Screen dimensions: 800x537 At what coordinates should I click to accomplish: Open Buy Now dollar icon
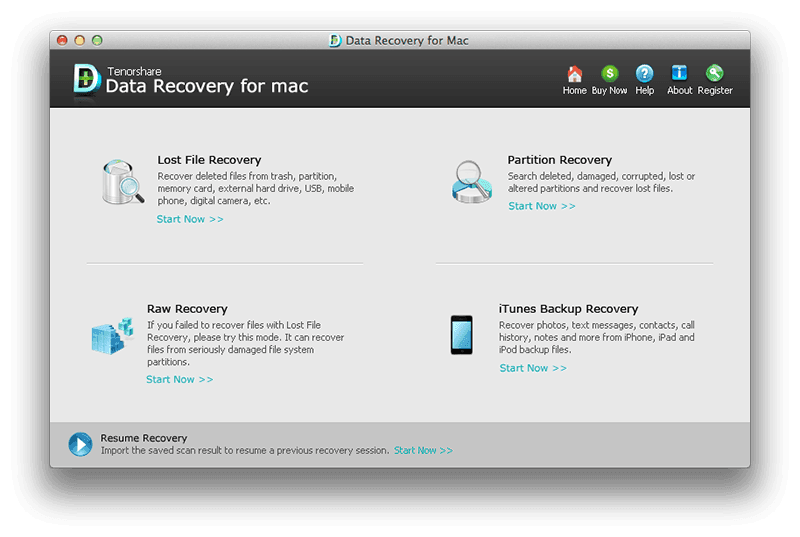point(610,74)
